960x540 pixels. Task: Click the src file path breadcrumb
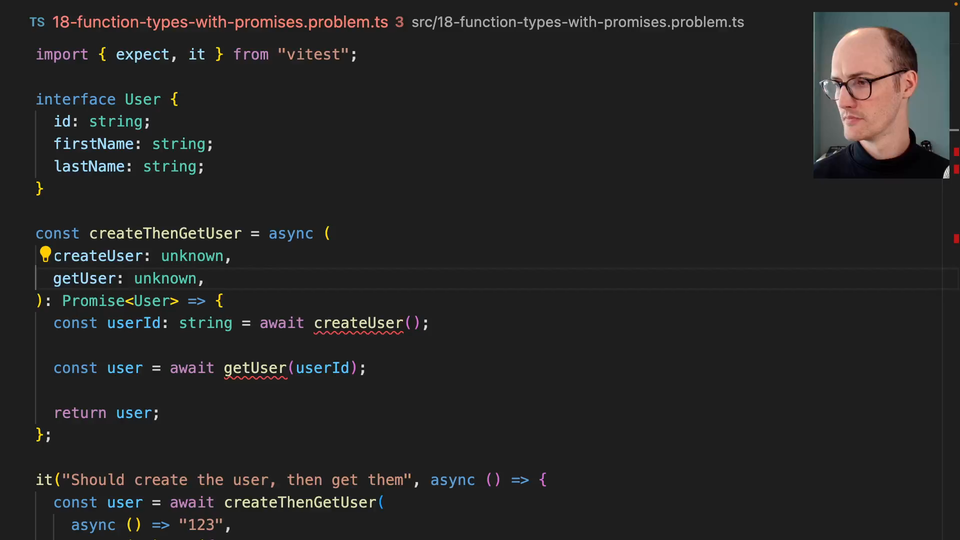pos(577,22)
